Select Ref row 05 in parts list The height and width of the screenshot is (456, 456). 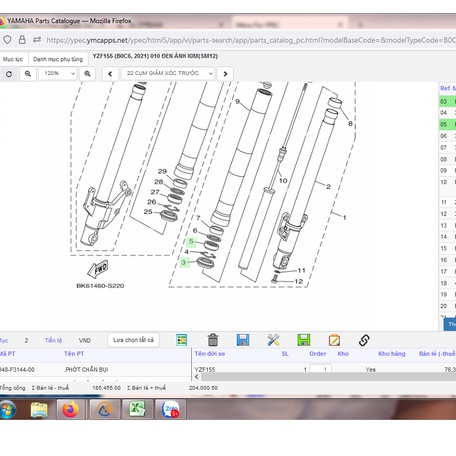[x=447, y=124]
